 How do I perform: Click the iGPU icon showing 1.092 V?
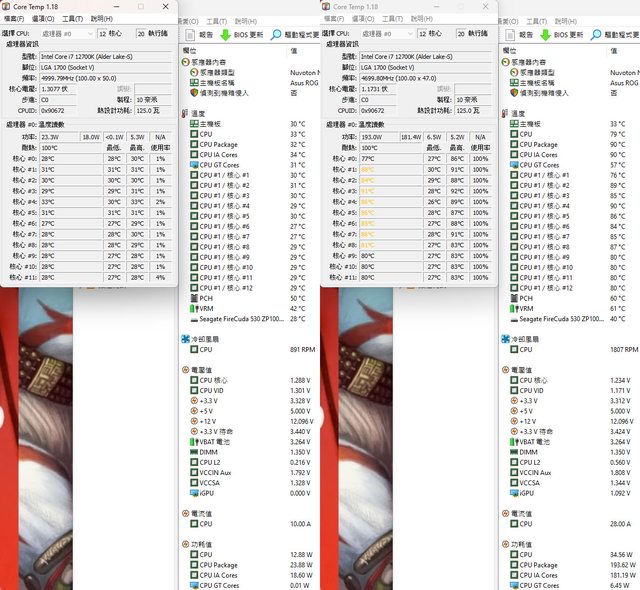[516, 492]
